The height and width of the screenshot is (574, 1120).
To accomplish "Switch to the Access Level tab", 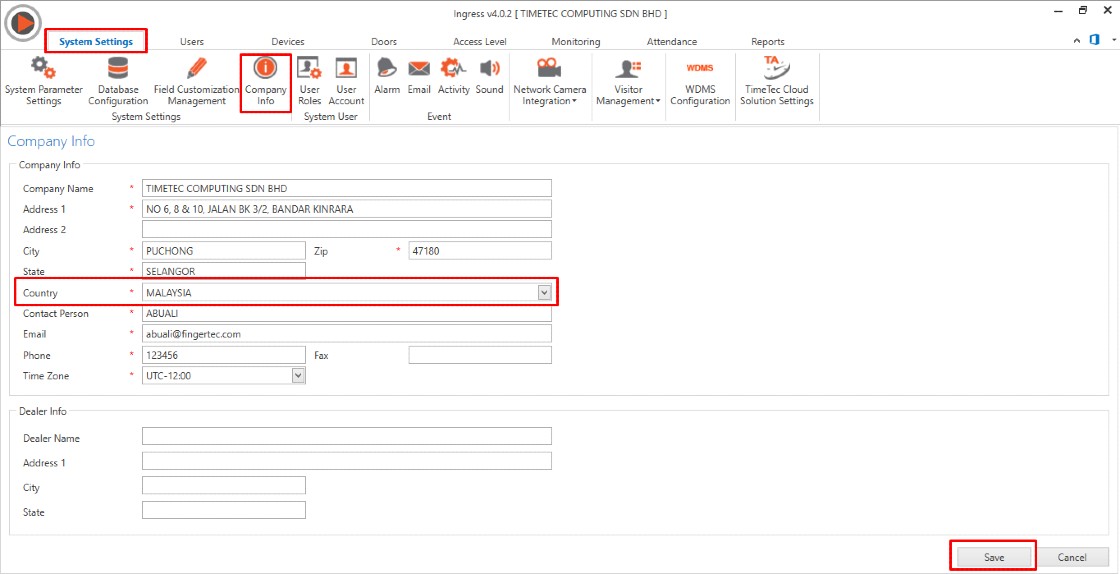I will [x=480, y=41].
